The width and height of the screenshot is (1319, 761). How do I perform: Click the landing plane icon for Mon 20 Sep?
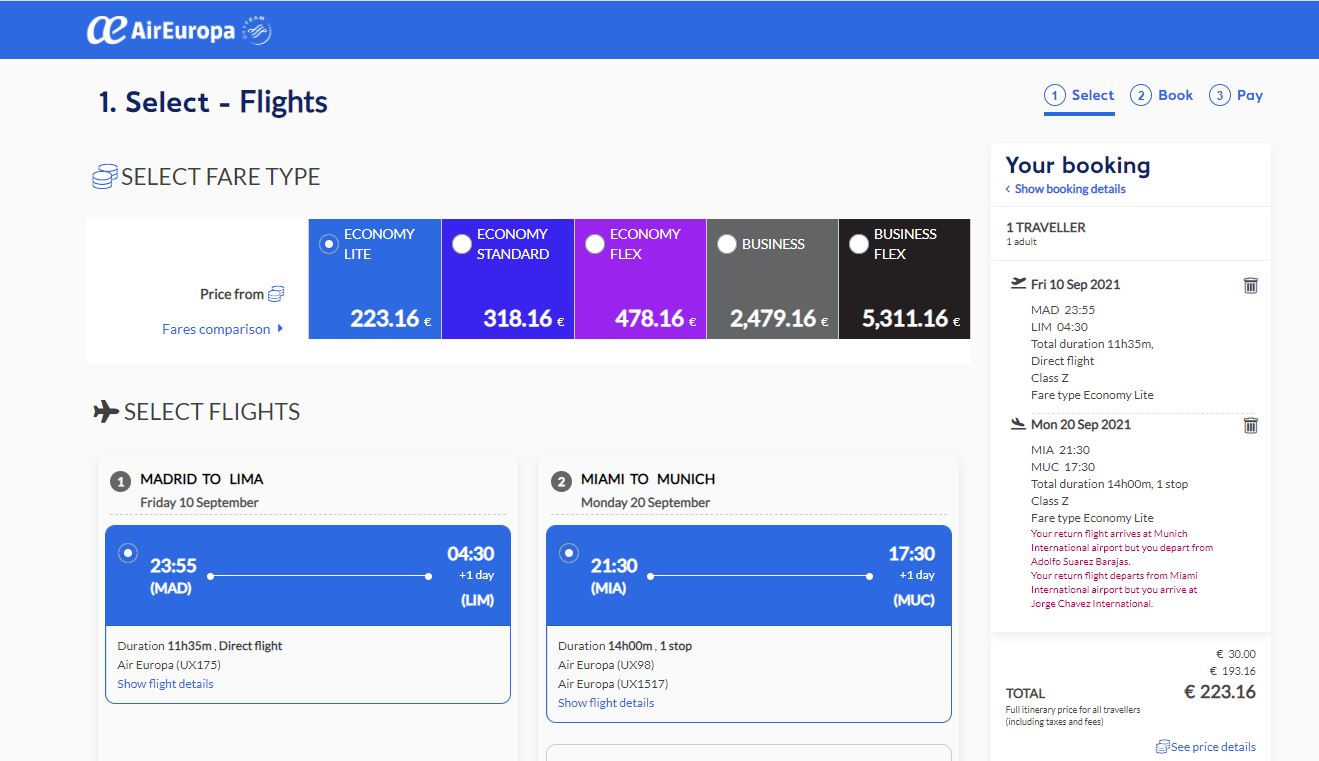click(1019, 424)
